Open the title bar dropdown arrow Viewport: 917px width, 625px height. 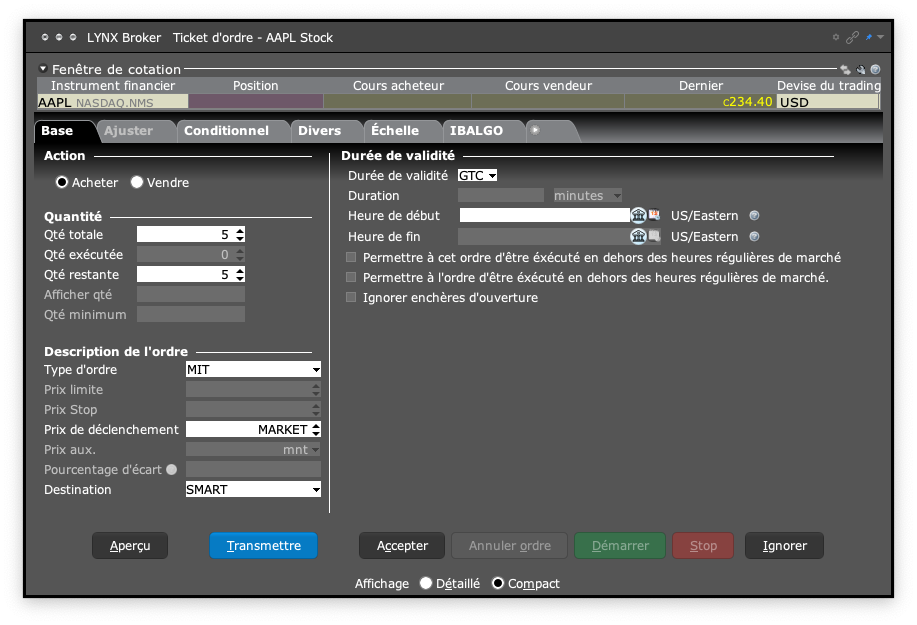880,37
